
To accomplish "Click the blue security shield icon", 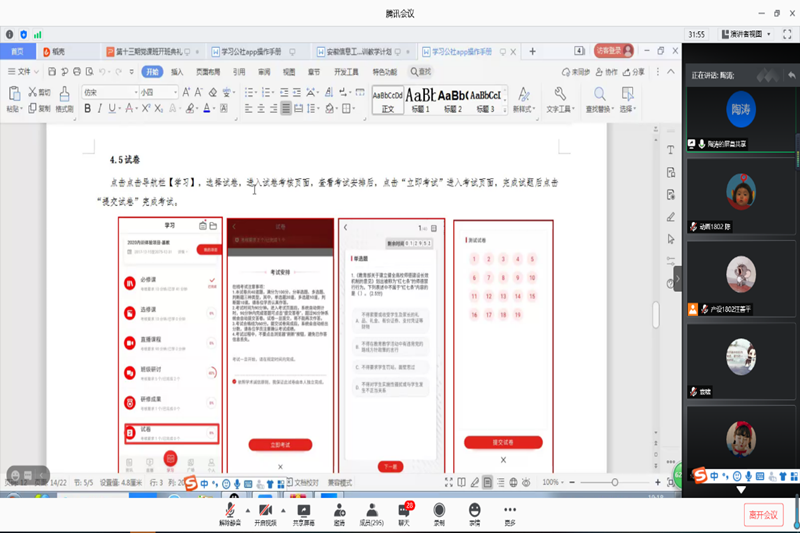I will pyautogui.click(x=23, y=35).
